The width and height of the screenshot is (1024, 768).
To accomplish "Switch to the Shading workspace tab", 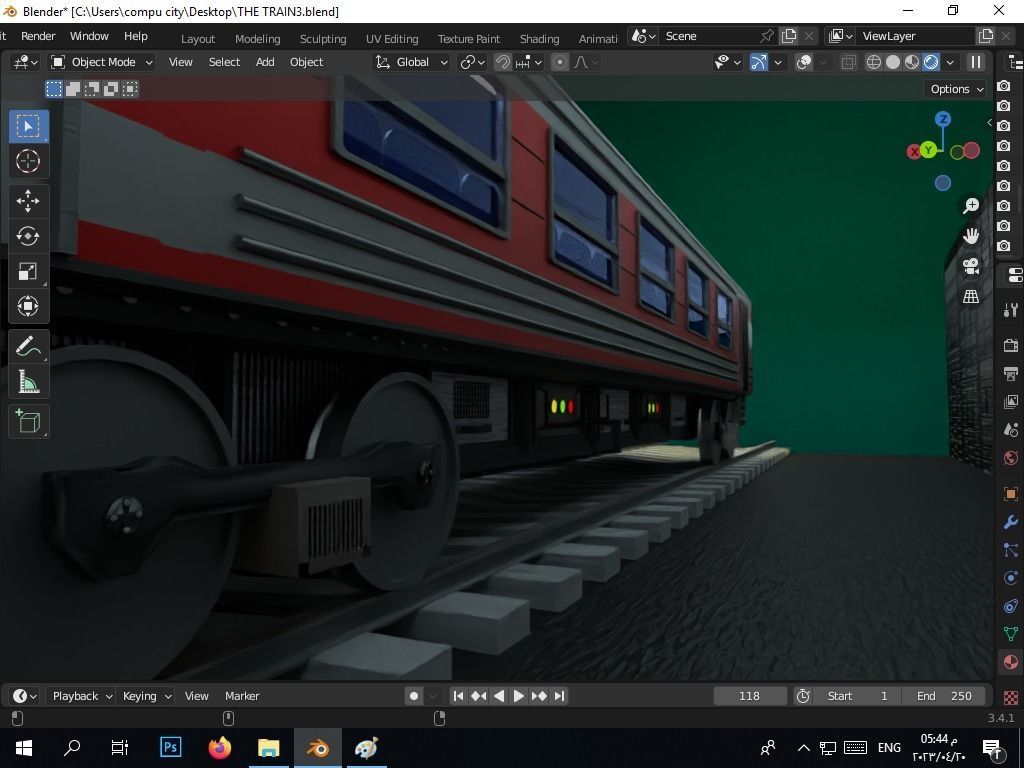I will click(x=539, y=39).
